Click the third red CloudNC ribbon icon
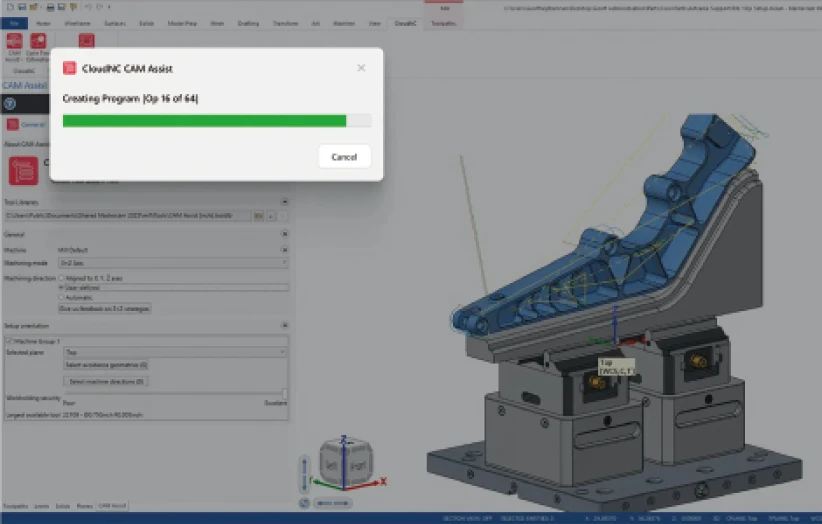 pos(86,41)
